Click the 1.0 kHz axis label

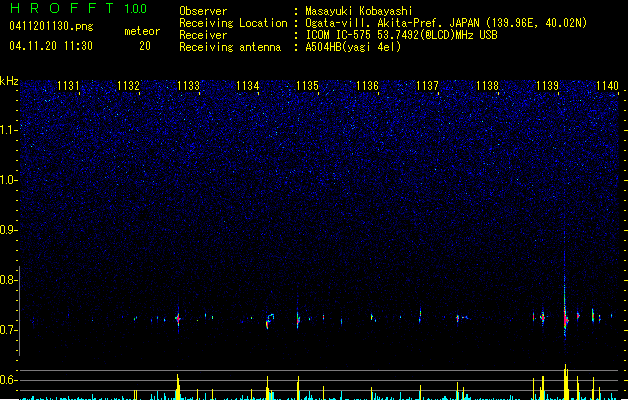[9, 180]
